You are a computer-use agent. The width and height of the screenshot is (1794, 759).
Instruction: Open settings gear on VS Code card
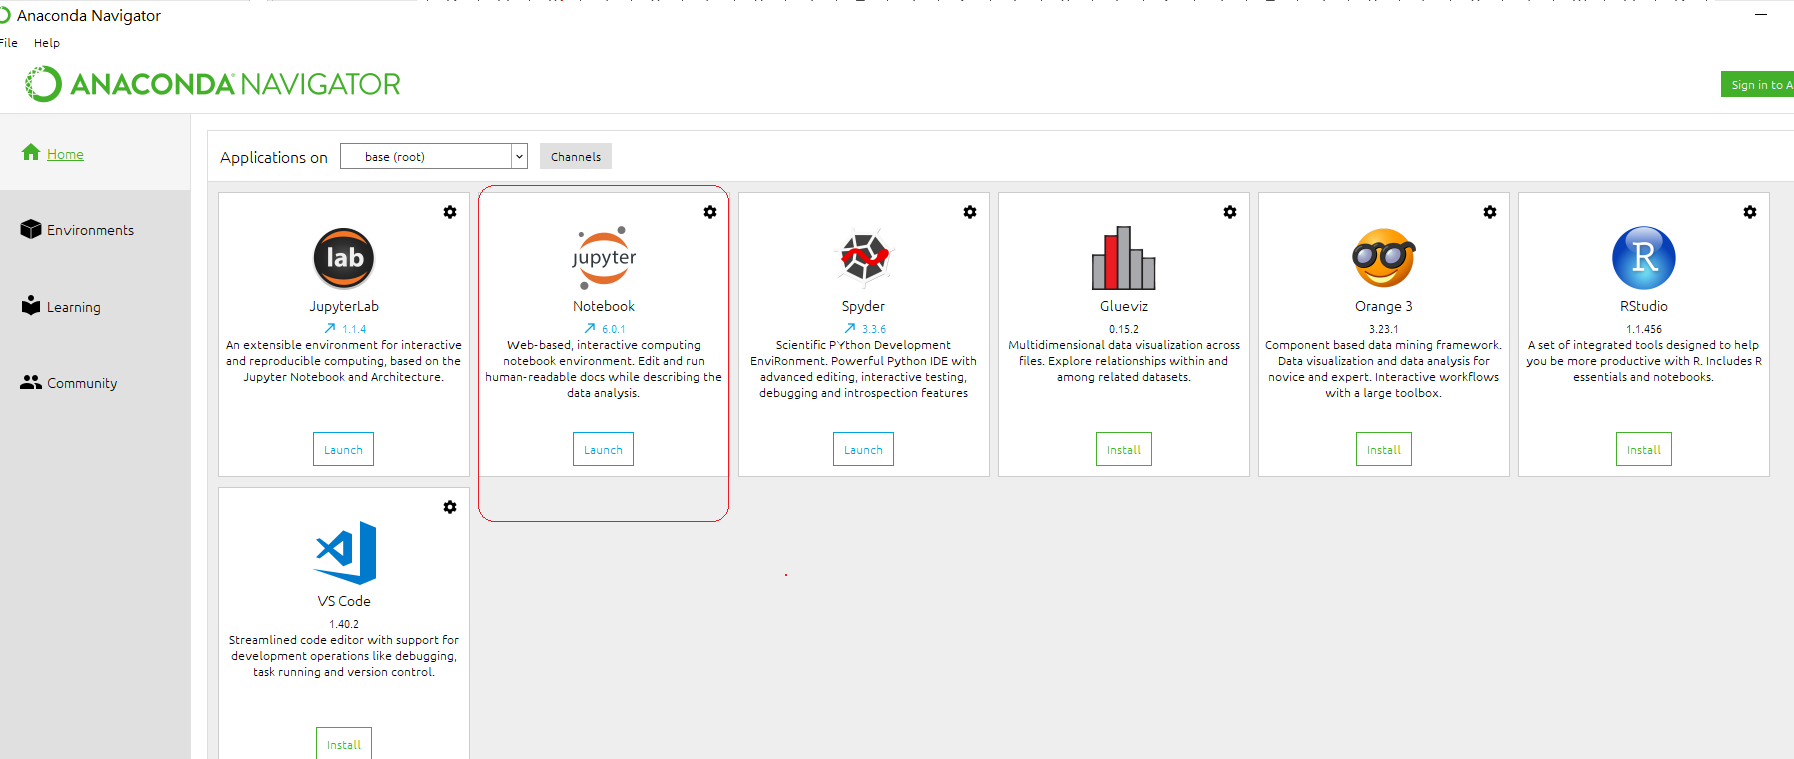(450, 507)
